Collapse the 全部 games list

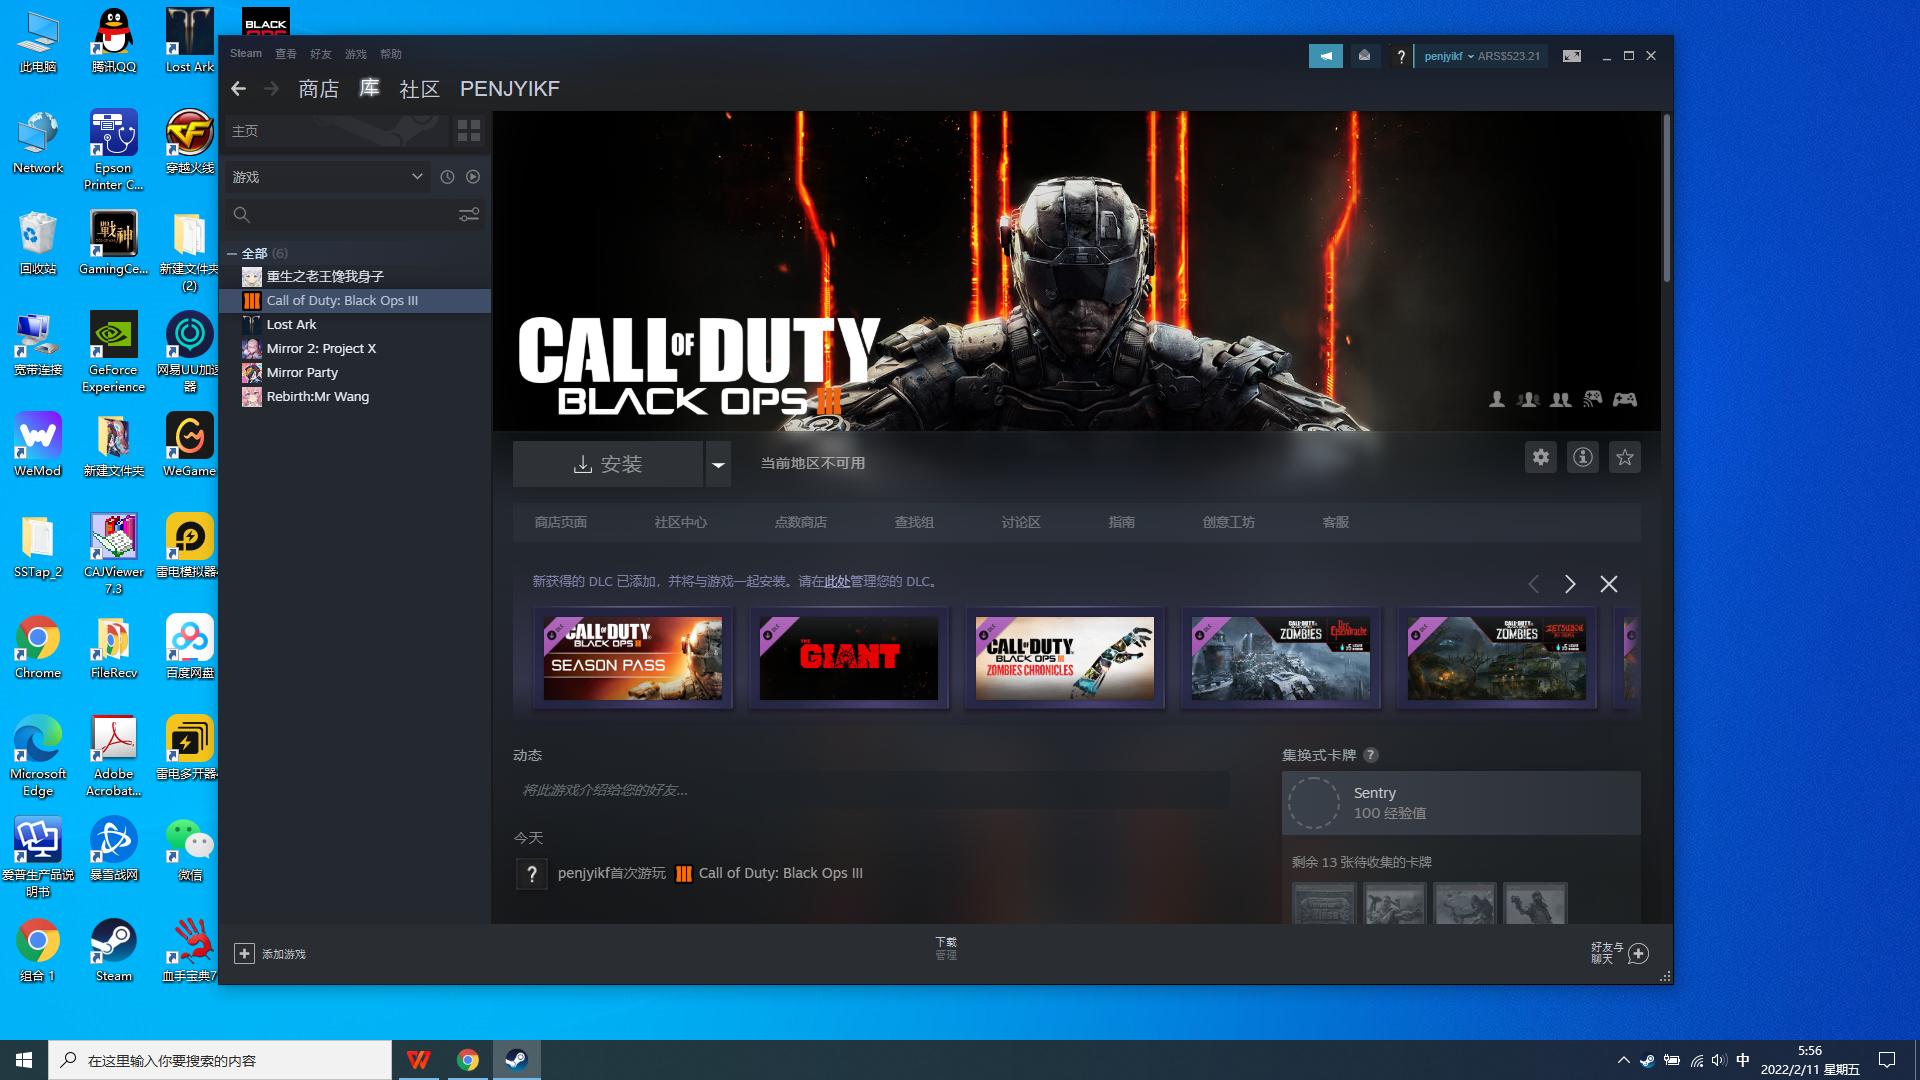tap(232, 254)
